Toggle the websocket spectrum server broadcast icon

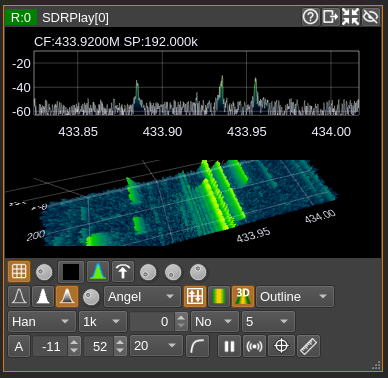tap(254, 346)
